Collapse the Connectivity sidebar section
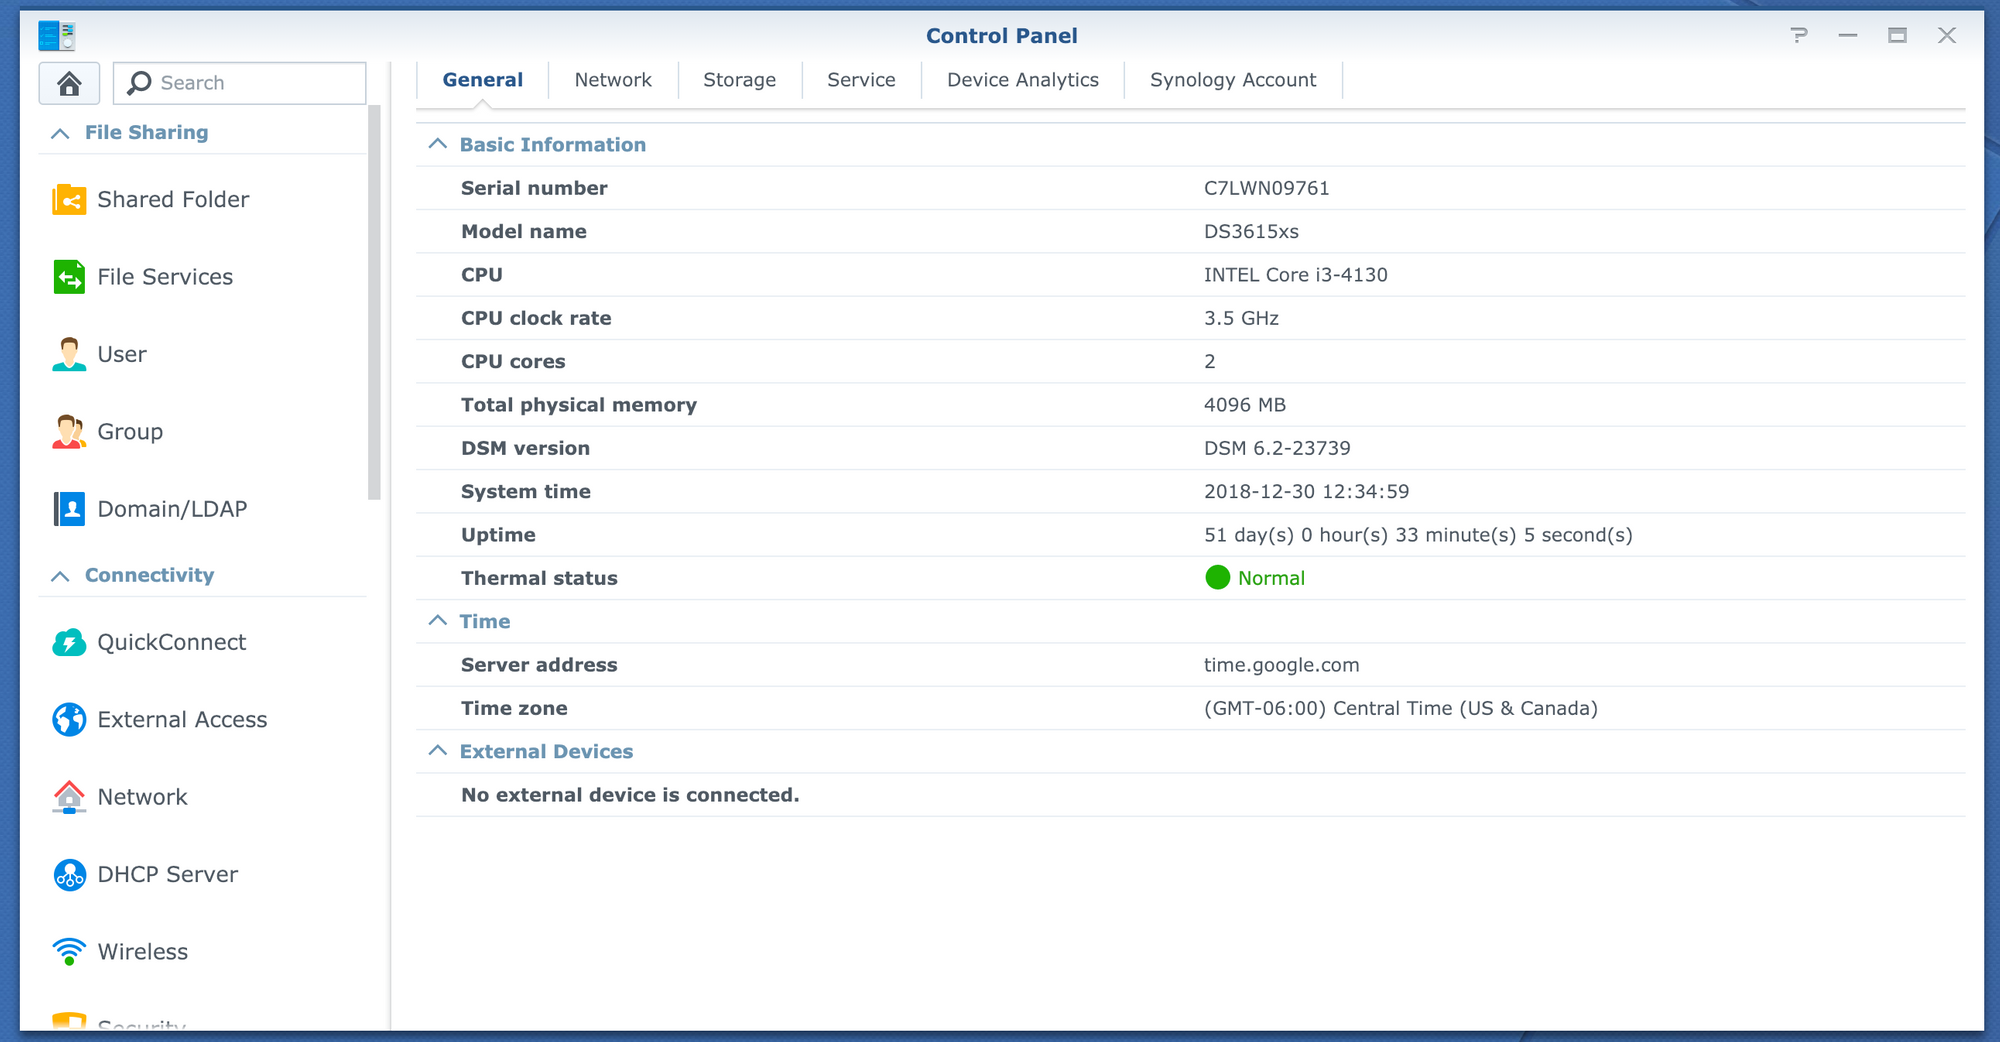Image resolution: width=2000 pixels, height=1042 pixels. click(x=60, y=576)
